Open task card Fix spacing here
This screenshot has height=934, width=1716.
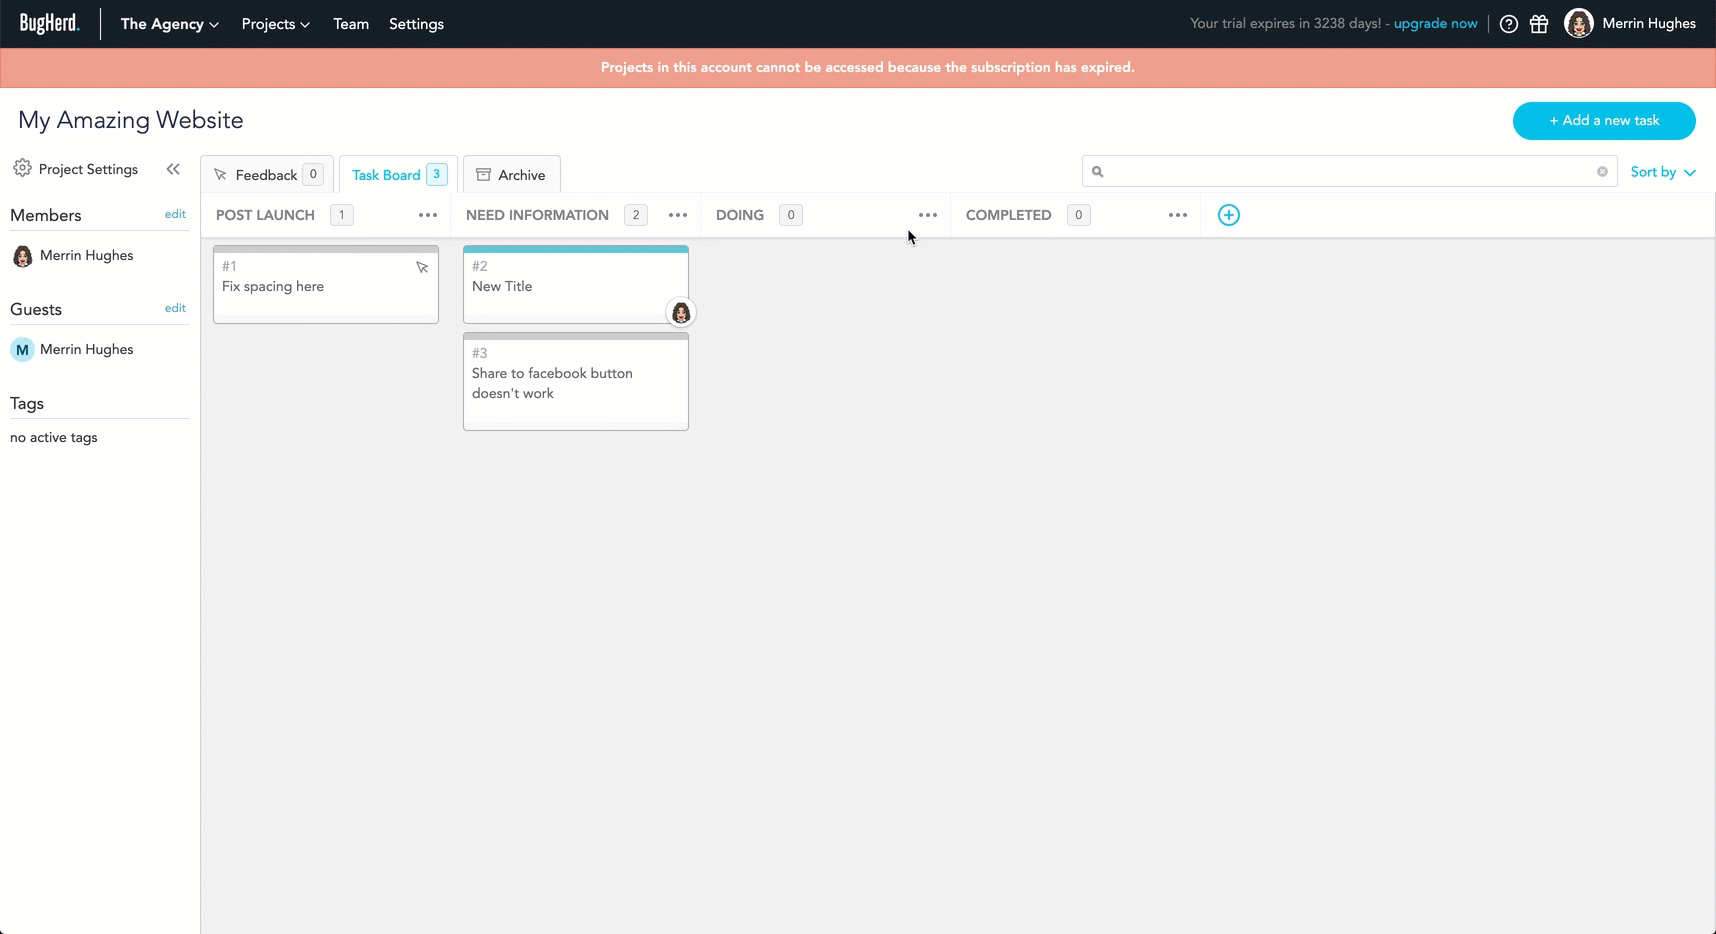(x=326, y=285)
